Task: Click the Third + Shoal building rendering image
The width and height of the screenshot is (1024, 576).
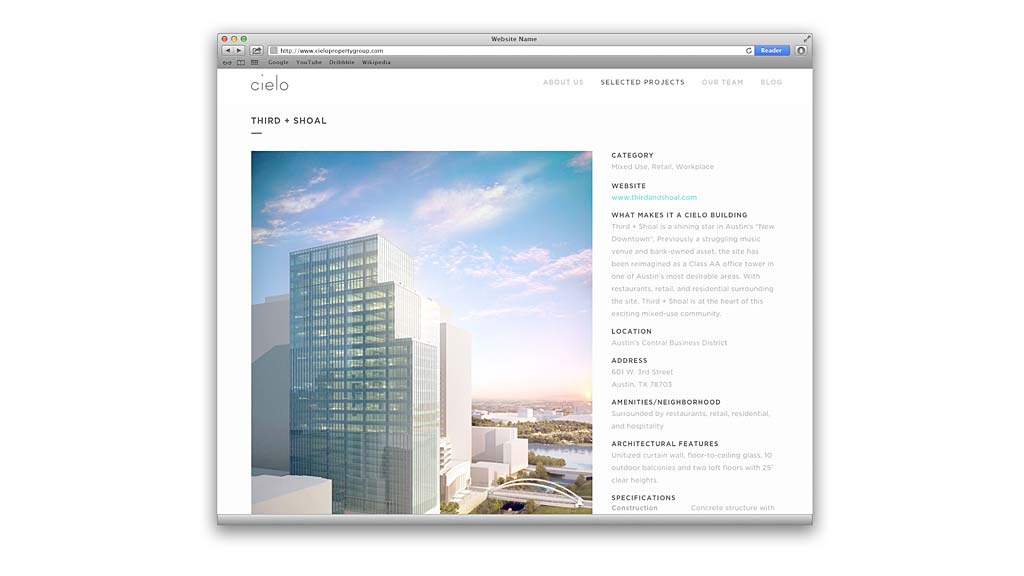Action: point(421,330)
